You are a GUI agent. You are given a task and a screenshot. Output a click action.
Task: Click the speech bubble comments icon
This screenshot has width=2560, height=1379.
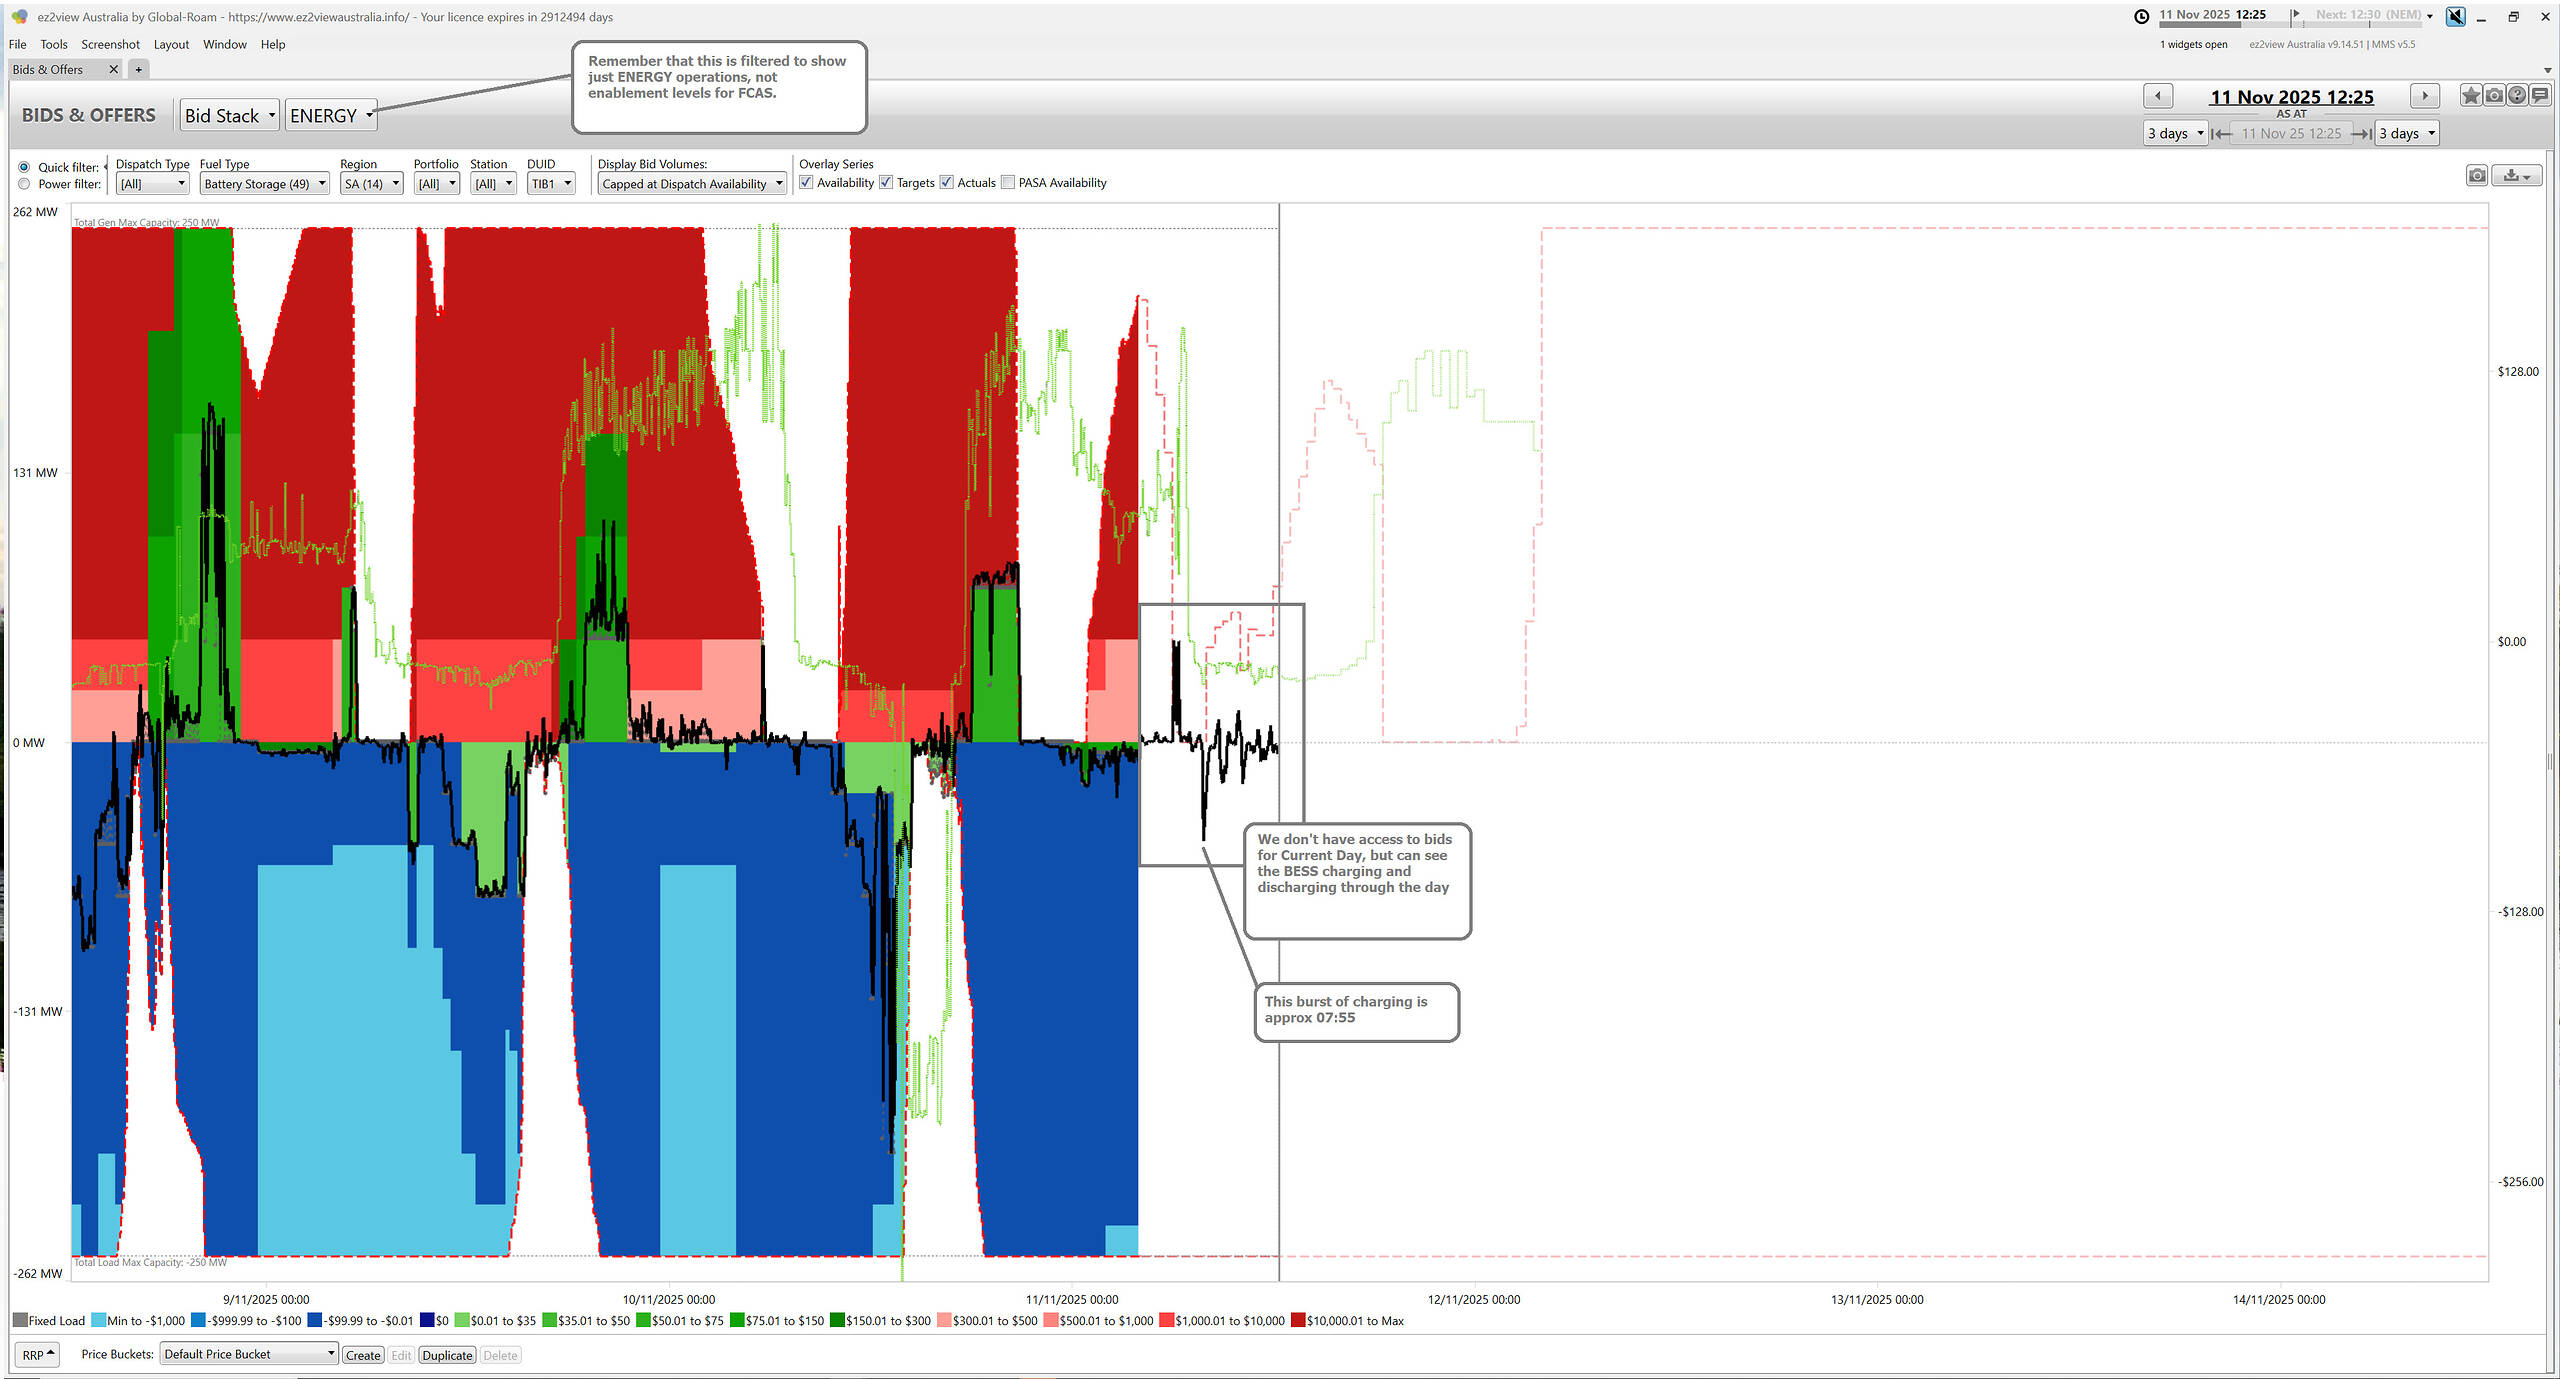coord(2540,96)
